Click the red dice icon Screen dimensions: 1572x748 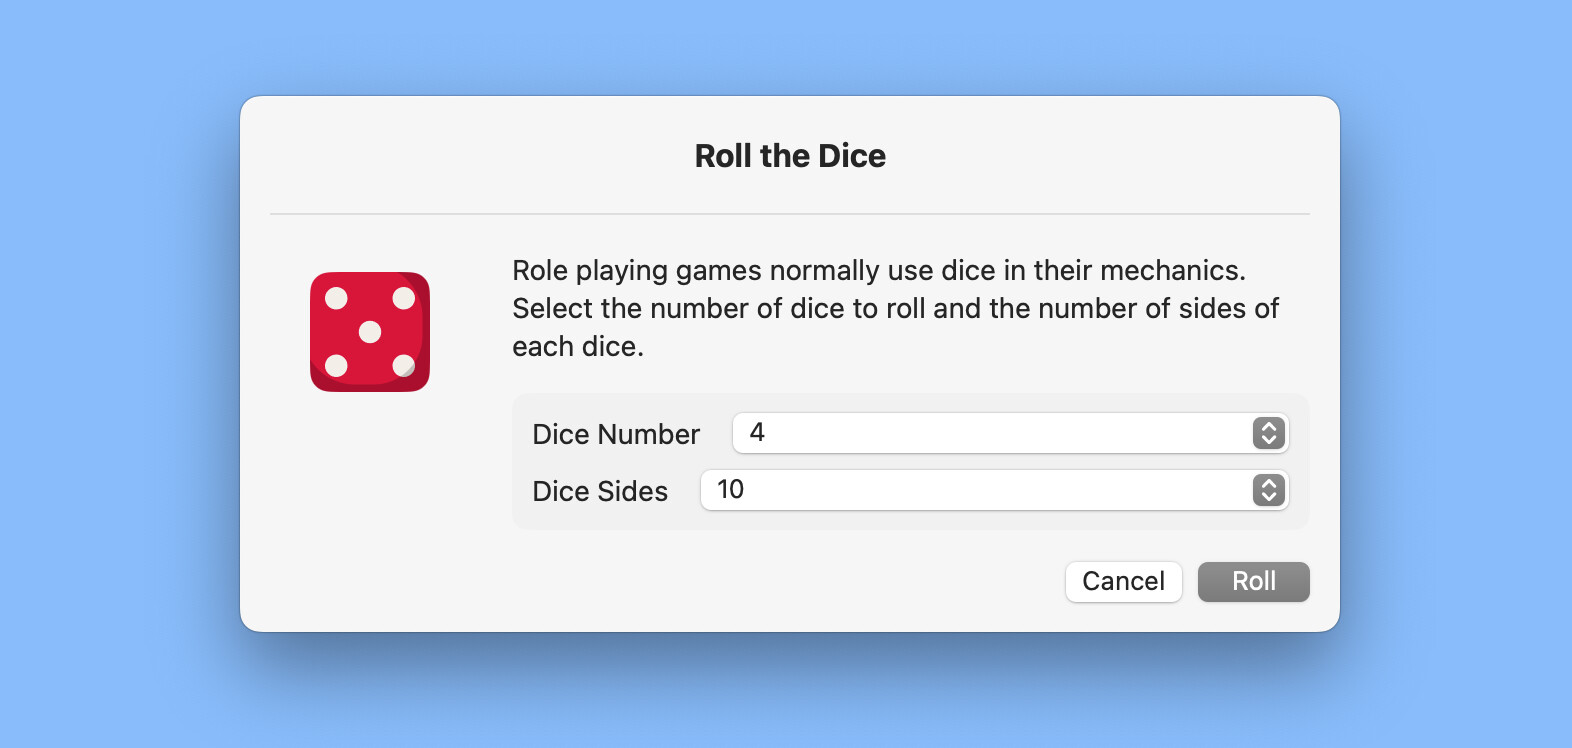click(370, 332)
